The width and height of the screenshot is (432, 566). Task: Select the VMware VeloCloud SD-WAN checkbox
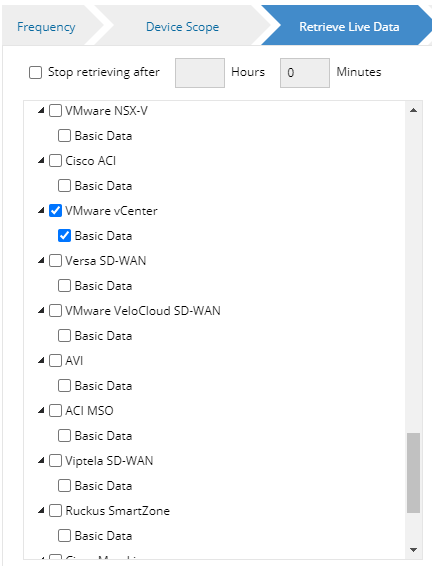[x=55, y=311]
